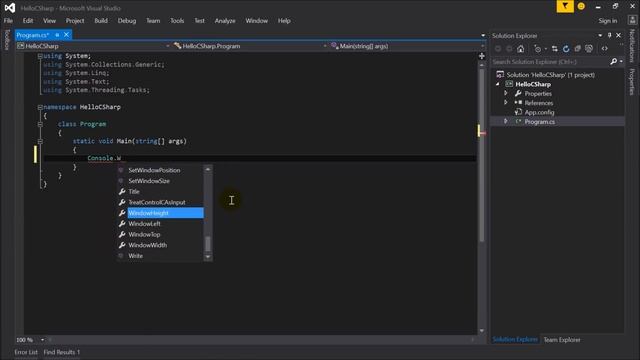Open the Main(string[] args) member dropdown

pos(482,46)
